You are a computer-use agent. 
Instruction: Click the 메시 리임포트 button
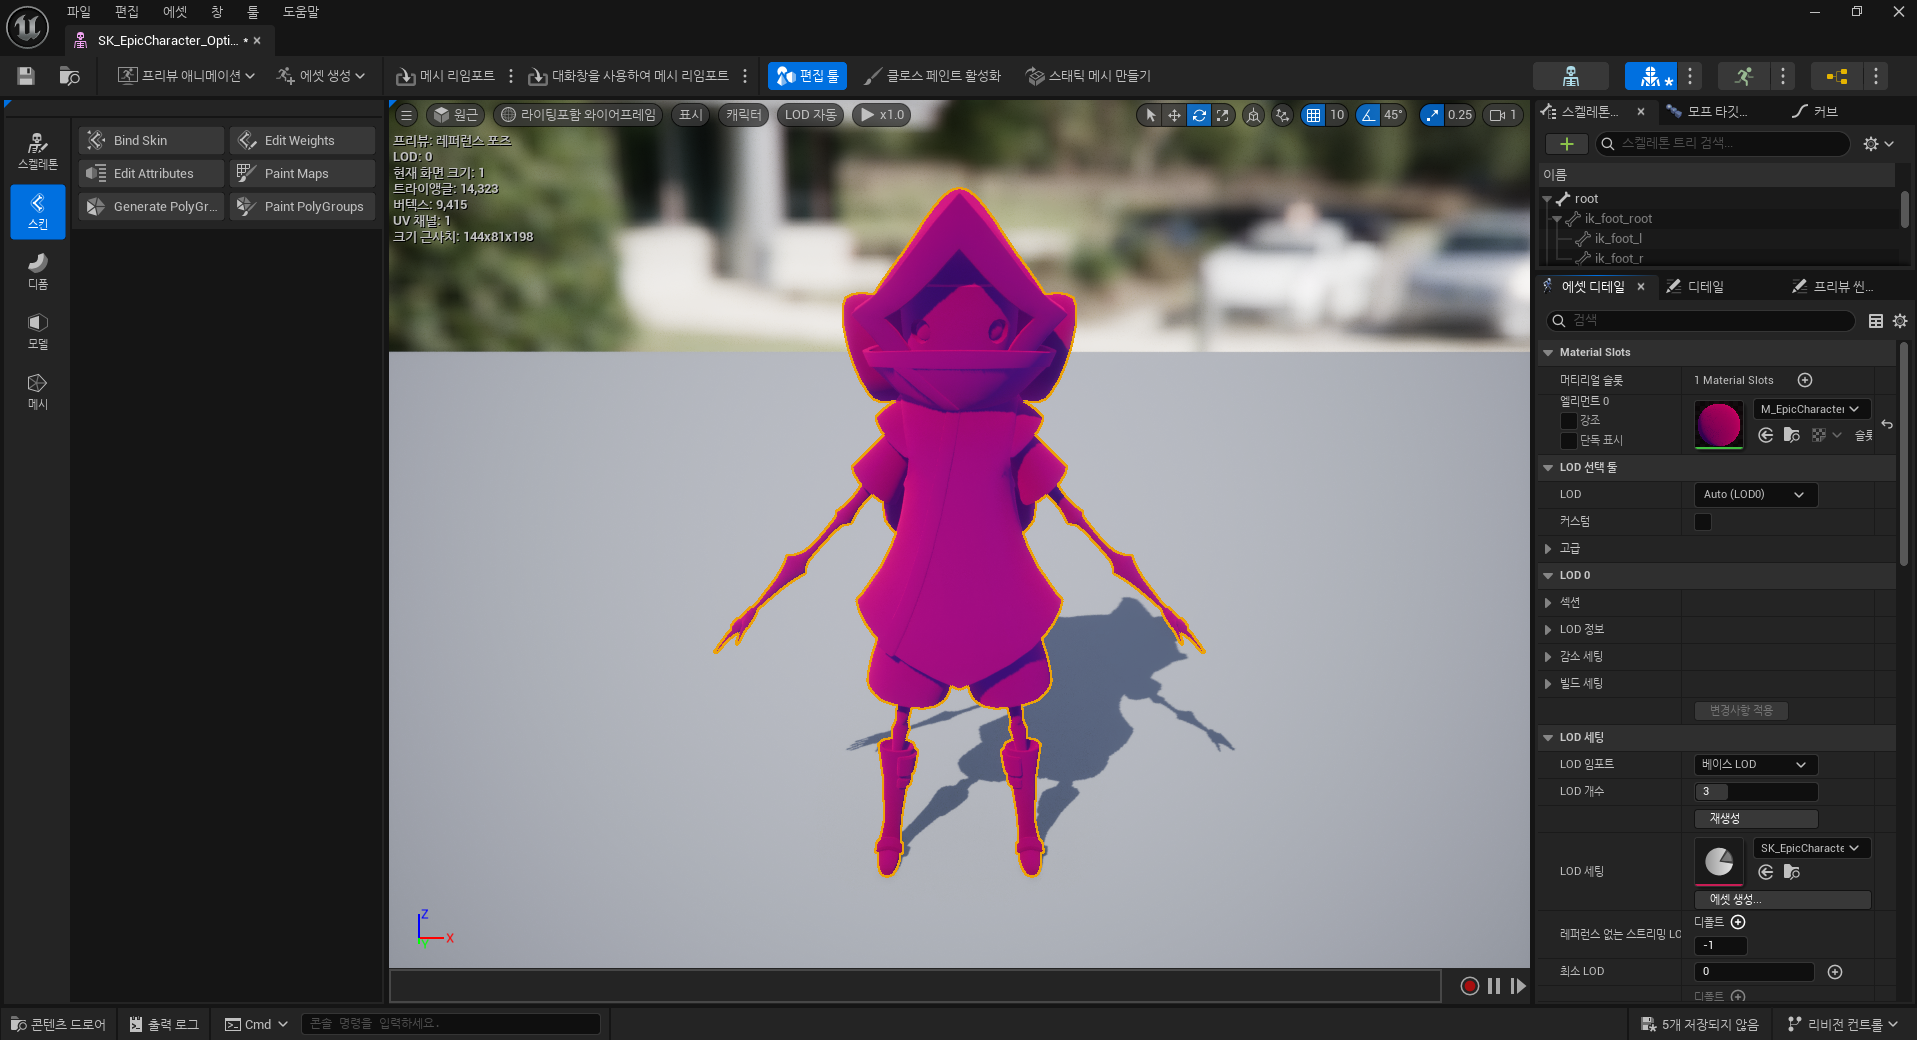(446, 76)
